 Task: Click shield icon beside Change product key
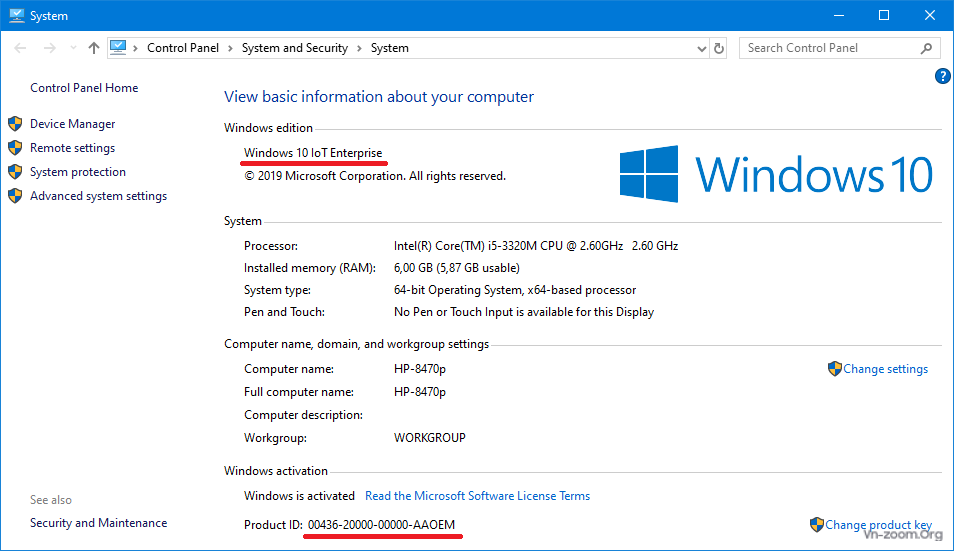[x=816, y=524]
